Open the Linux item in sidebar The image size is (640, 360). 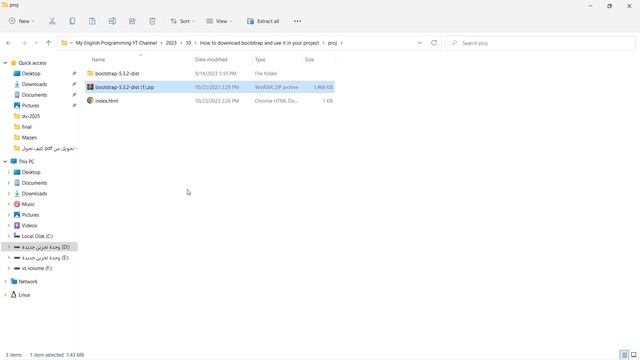24,295
